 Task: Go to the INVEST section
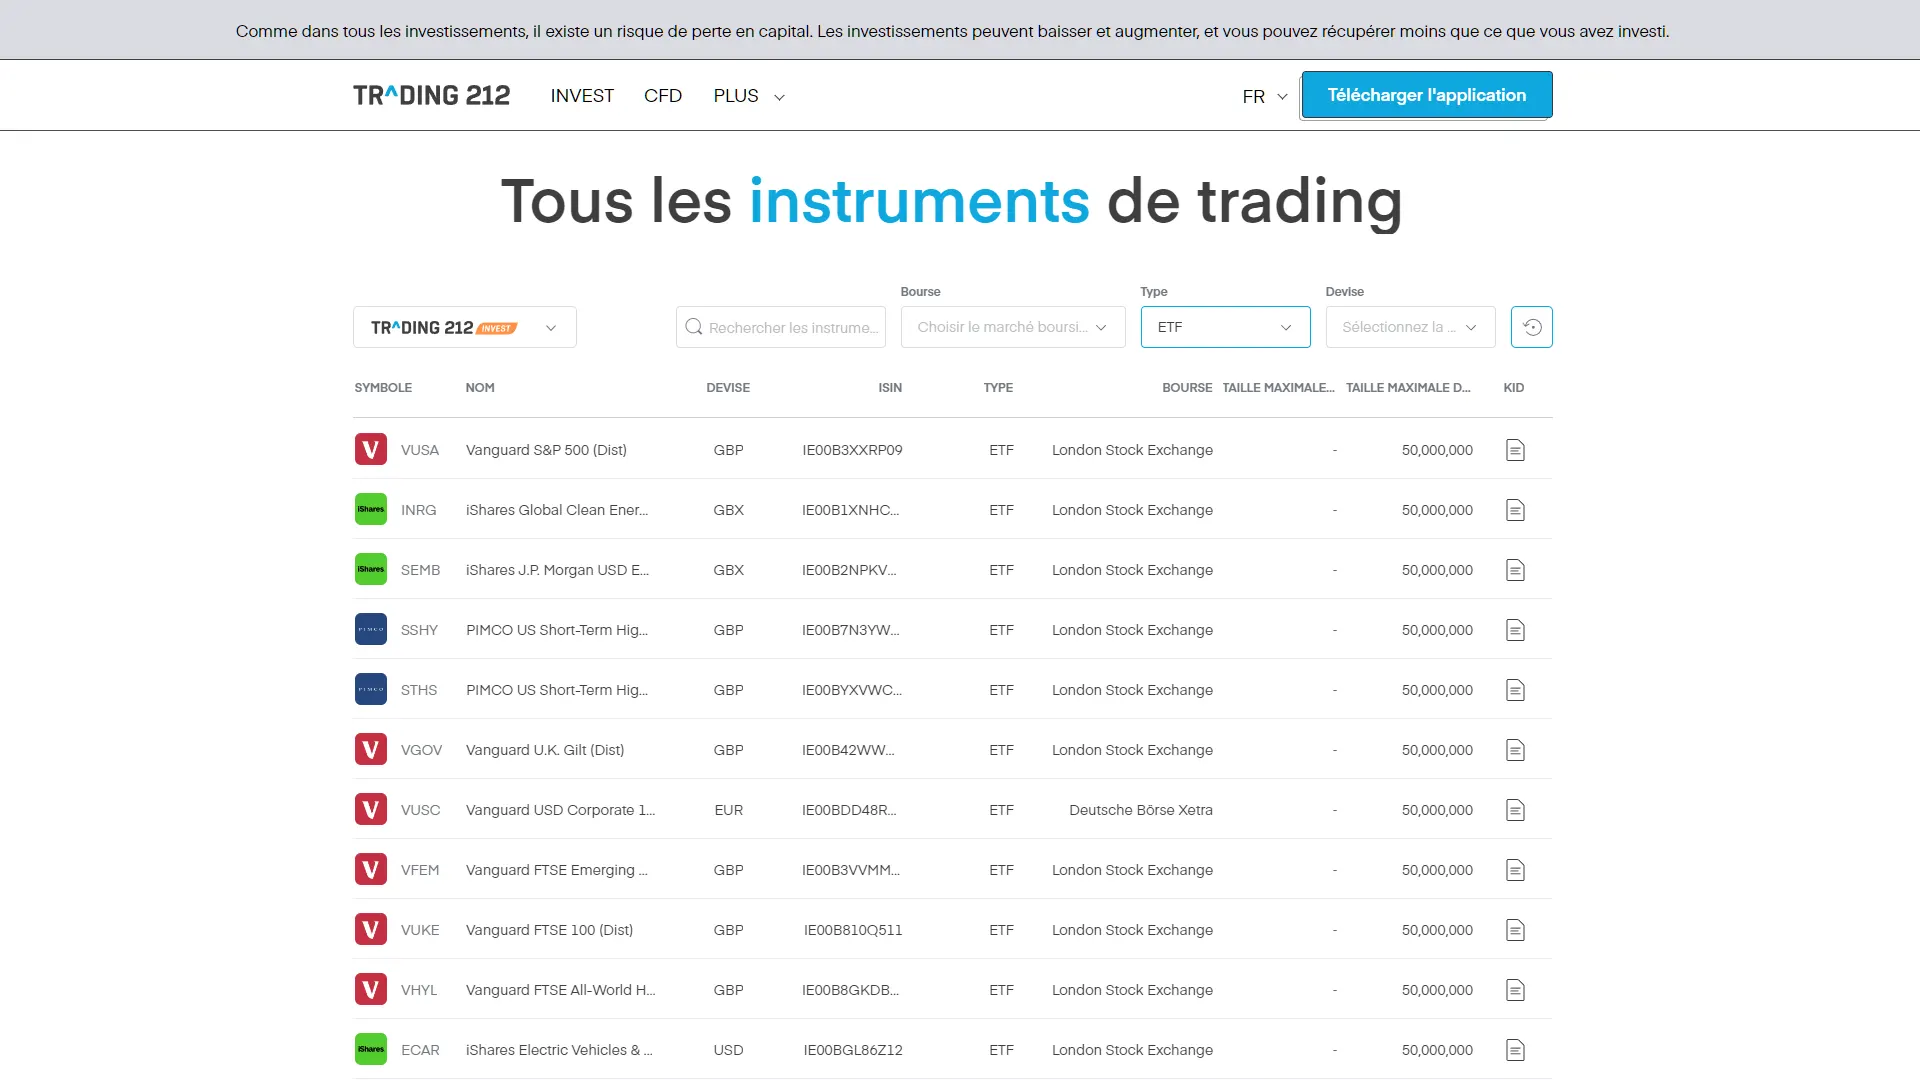click(582, 96)
